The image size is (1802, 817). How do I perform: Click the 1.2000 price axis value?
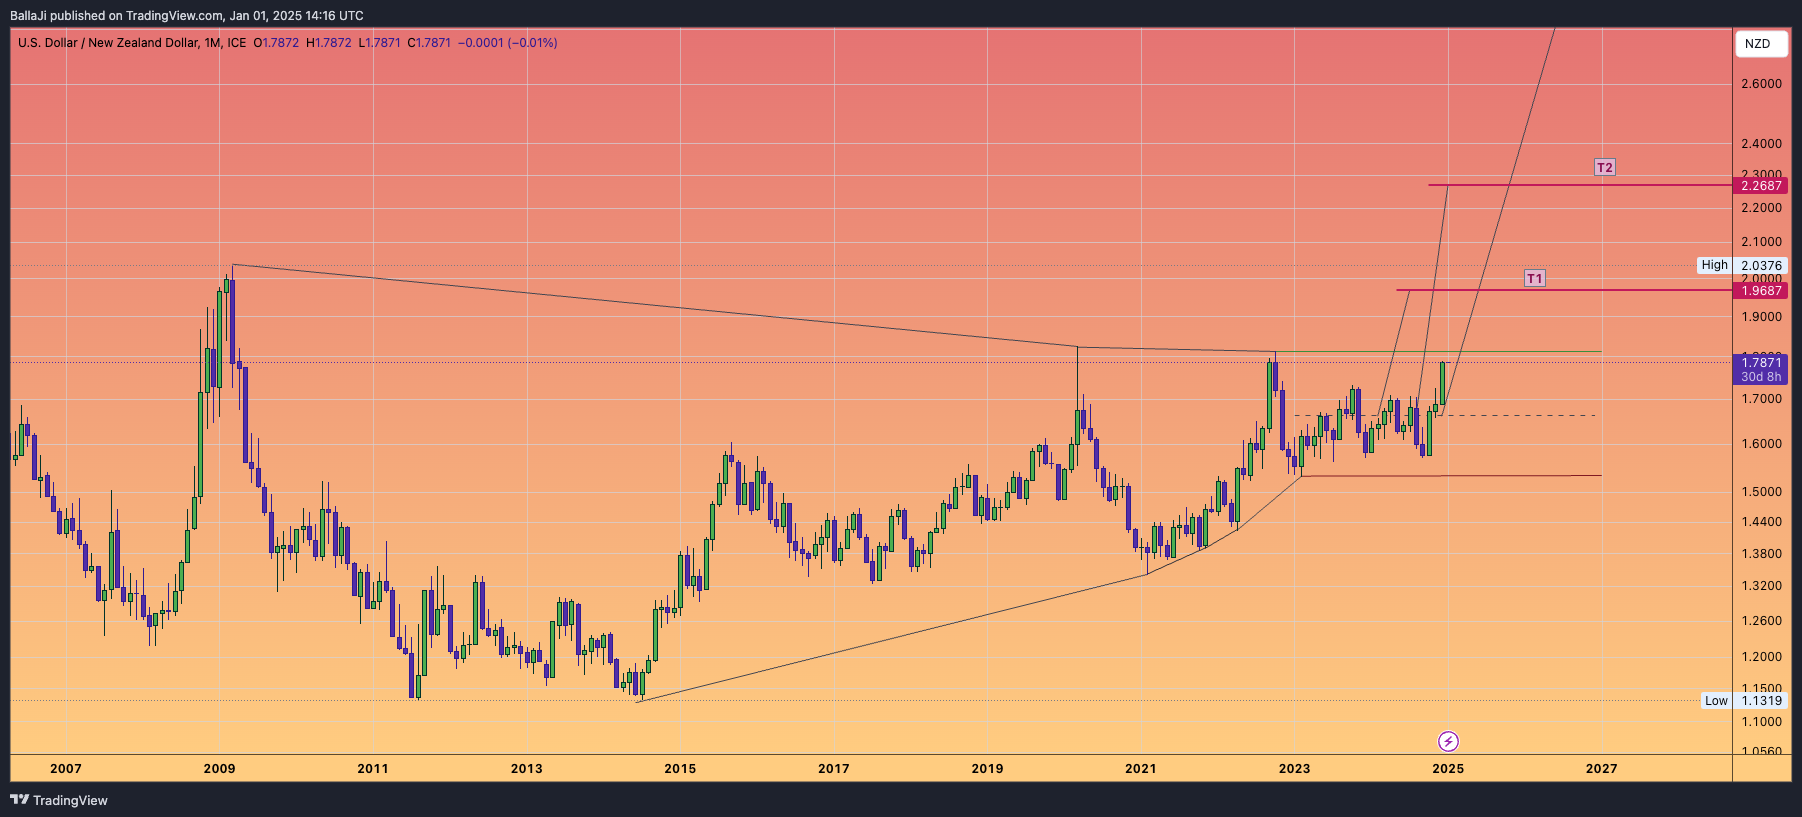click(1761, 657)
